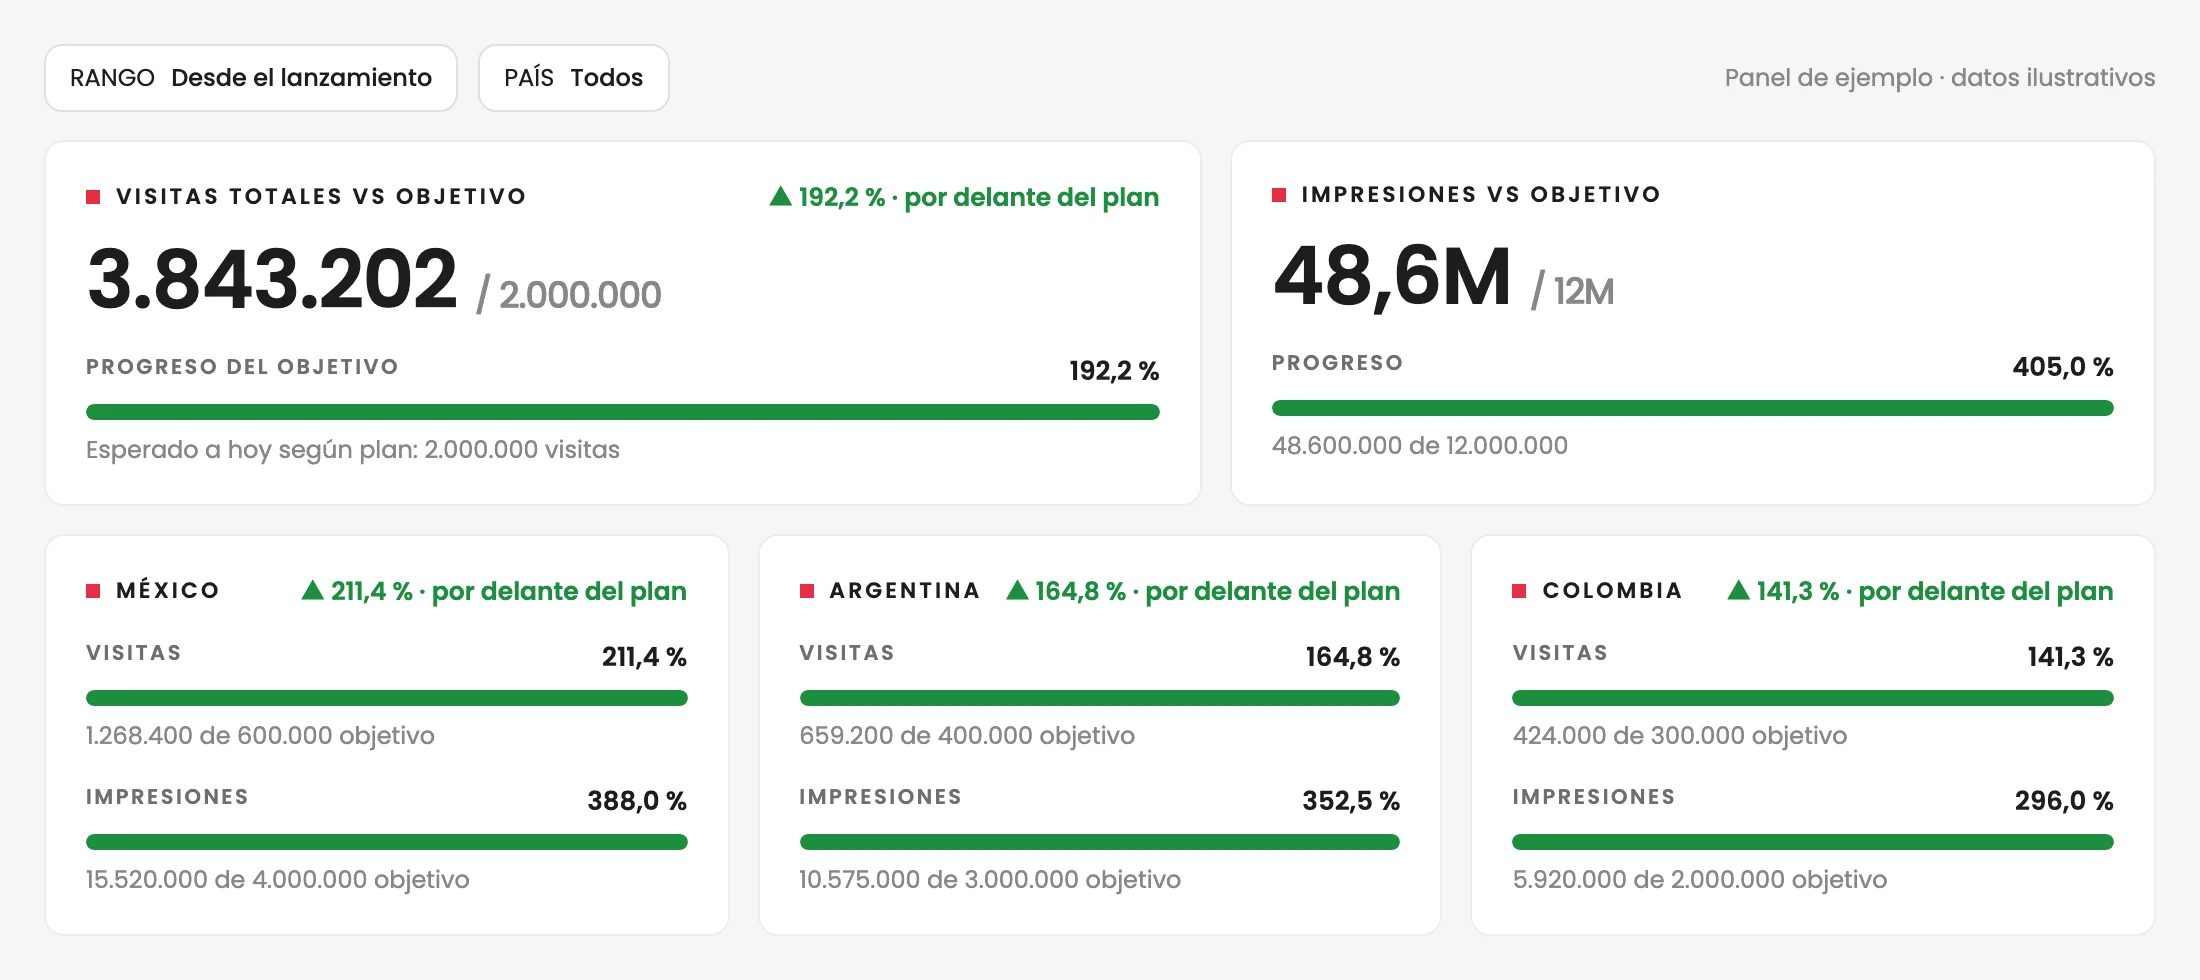This screenshot has height=980, width=2200.
Task: Click Argentina Impresiones progress bar
Action: click(x=1100, y=842)
